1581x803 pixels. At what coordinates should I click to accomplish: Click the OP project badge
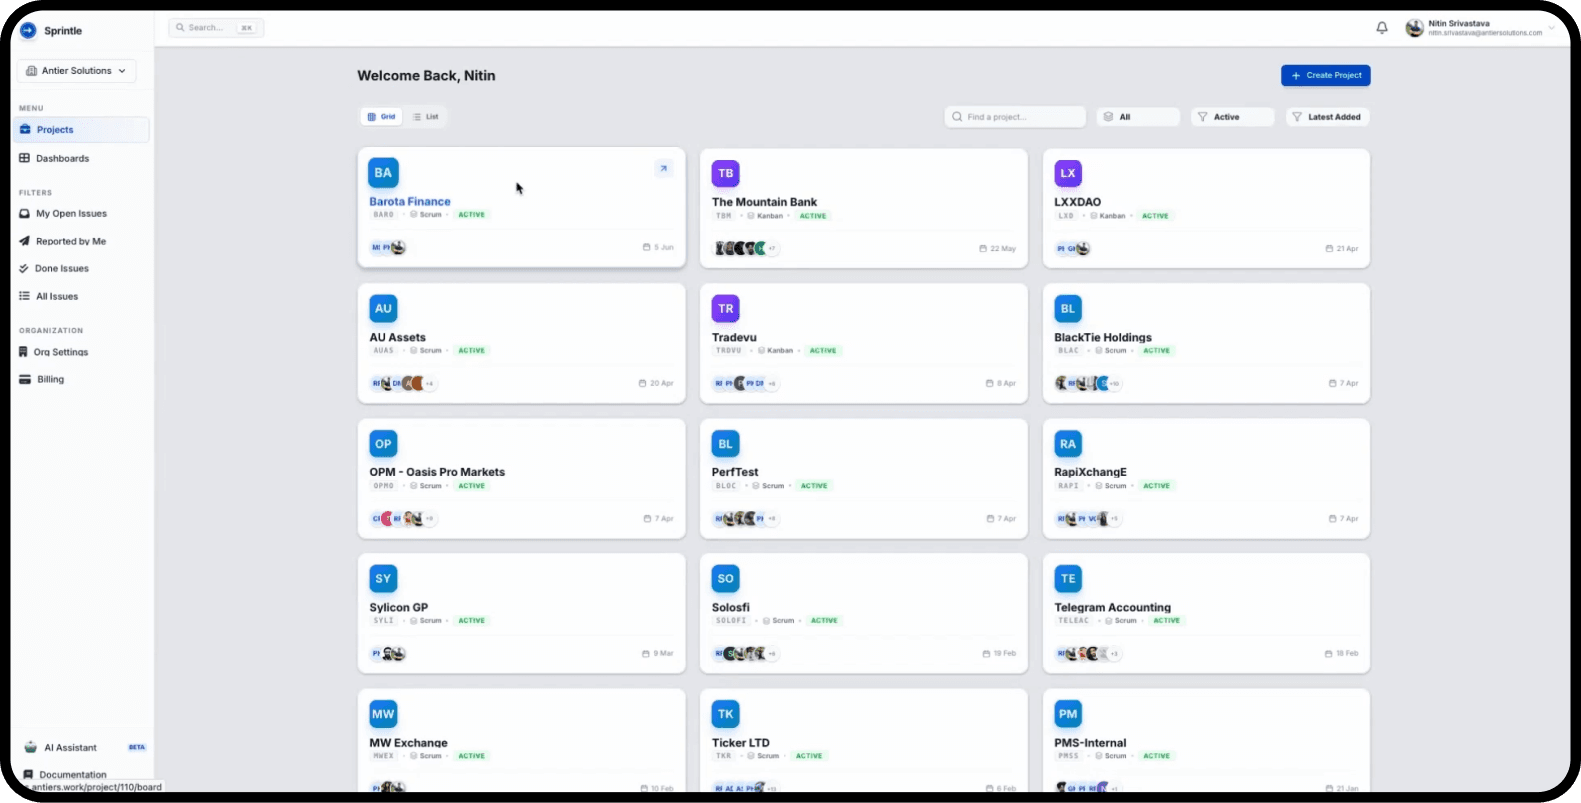(383, 443)
